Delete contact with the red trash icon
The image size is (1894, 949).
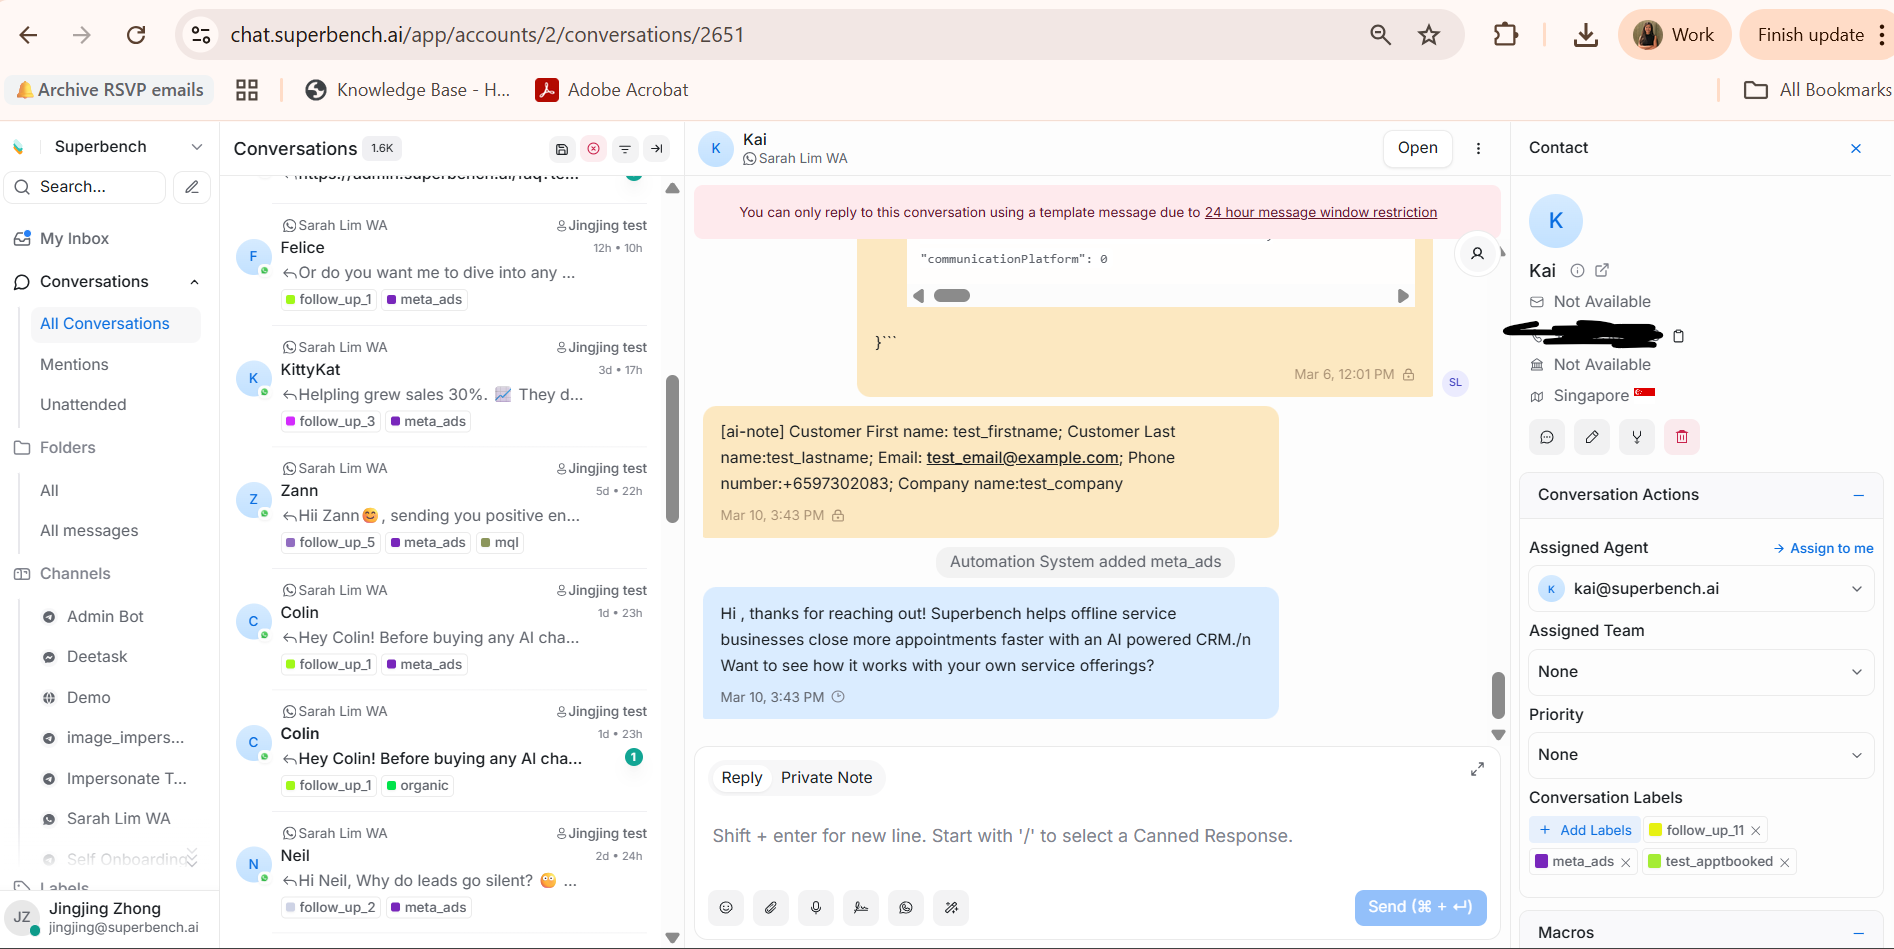[x=1682, y=437]
